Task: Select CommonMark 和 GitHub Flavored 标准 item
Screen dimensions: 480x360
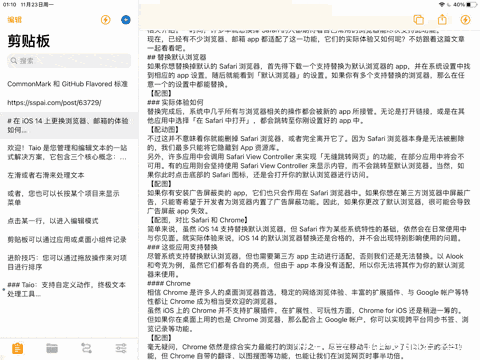Action: (x=69, y=84)
